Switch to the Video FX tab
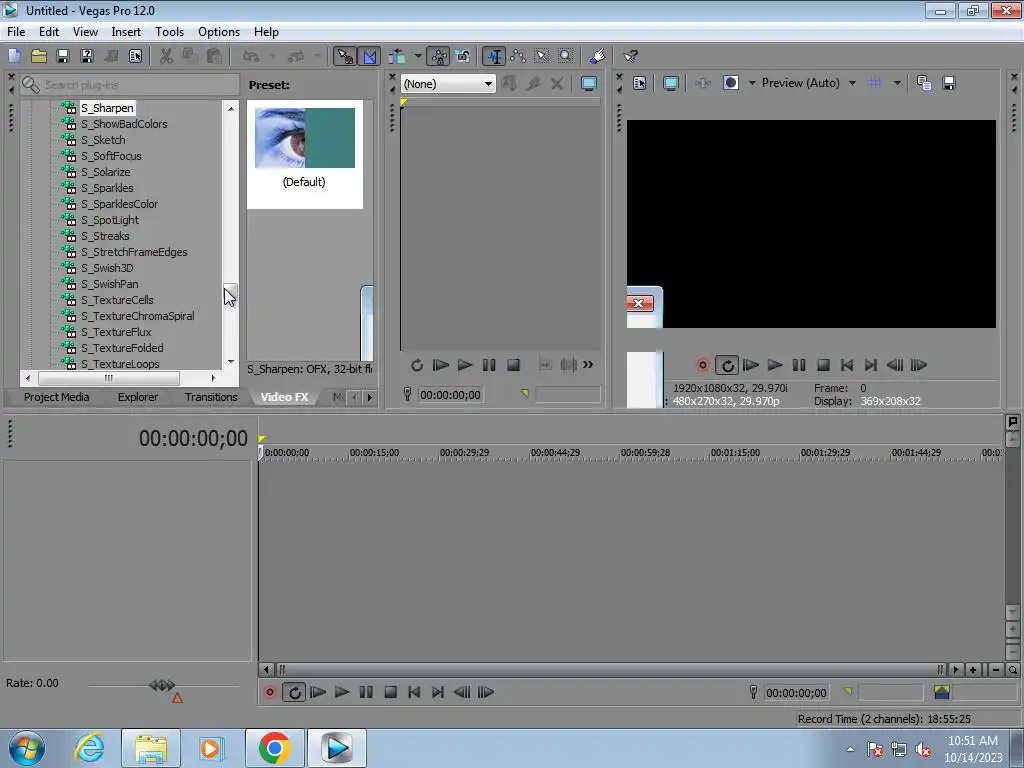The width and height of the screenshot is (1024, 768). click(284, 397)
